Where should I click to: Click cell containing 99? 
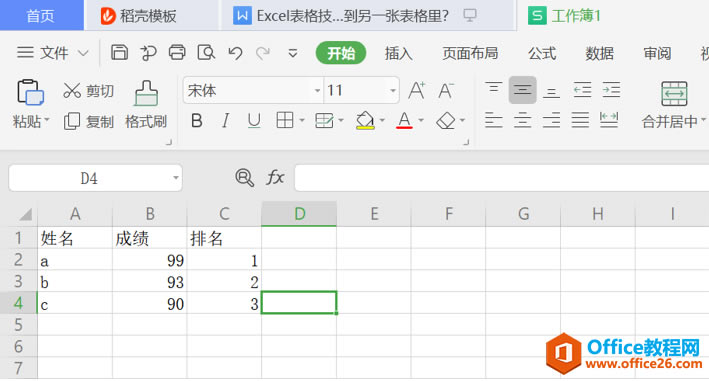150,260
